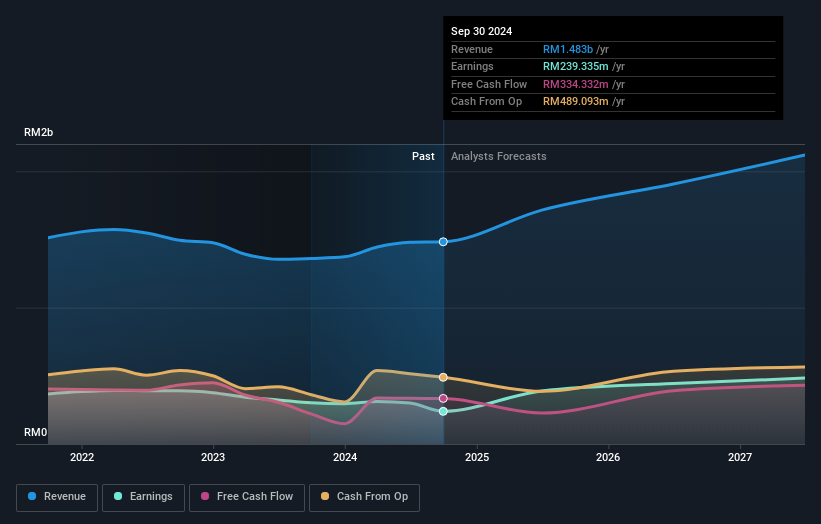This screenshot has width=821, height=524.
Task: Click the 2024 x-axis label
Action: click(x=345, y=458)
